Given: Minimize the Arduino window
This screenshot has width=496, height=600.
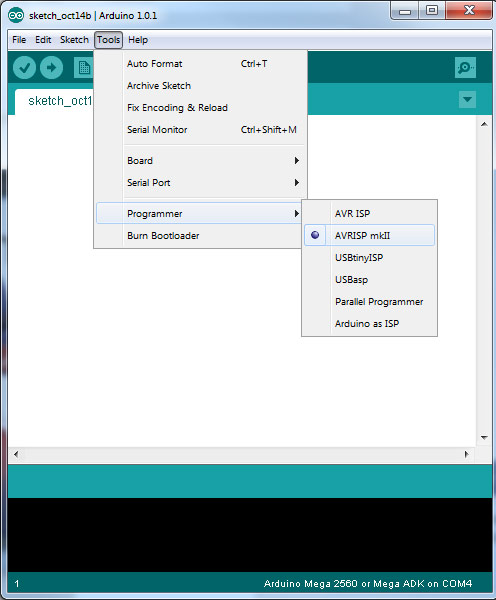Looking at the screenshot, I should tap(405, 11).
